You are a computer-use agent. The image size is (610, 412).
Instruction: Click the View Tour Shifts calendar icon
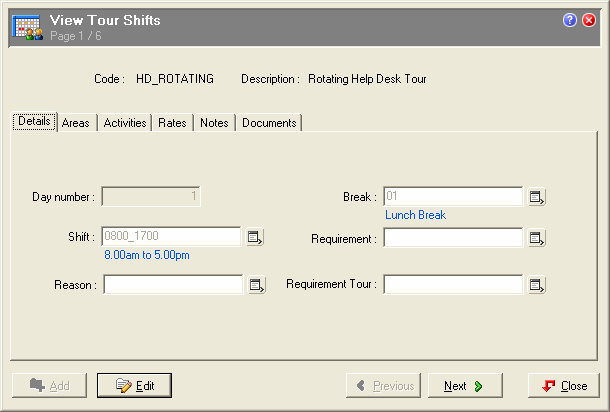pyautogui.click(x=27, y=28)
